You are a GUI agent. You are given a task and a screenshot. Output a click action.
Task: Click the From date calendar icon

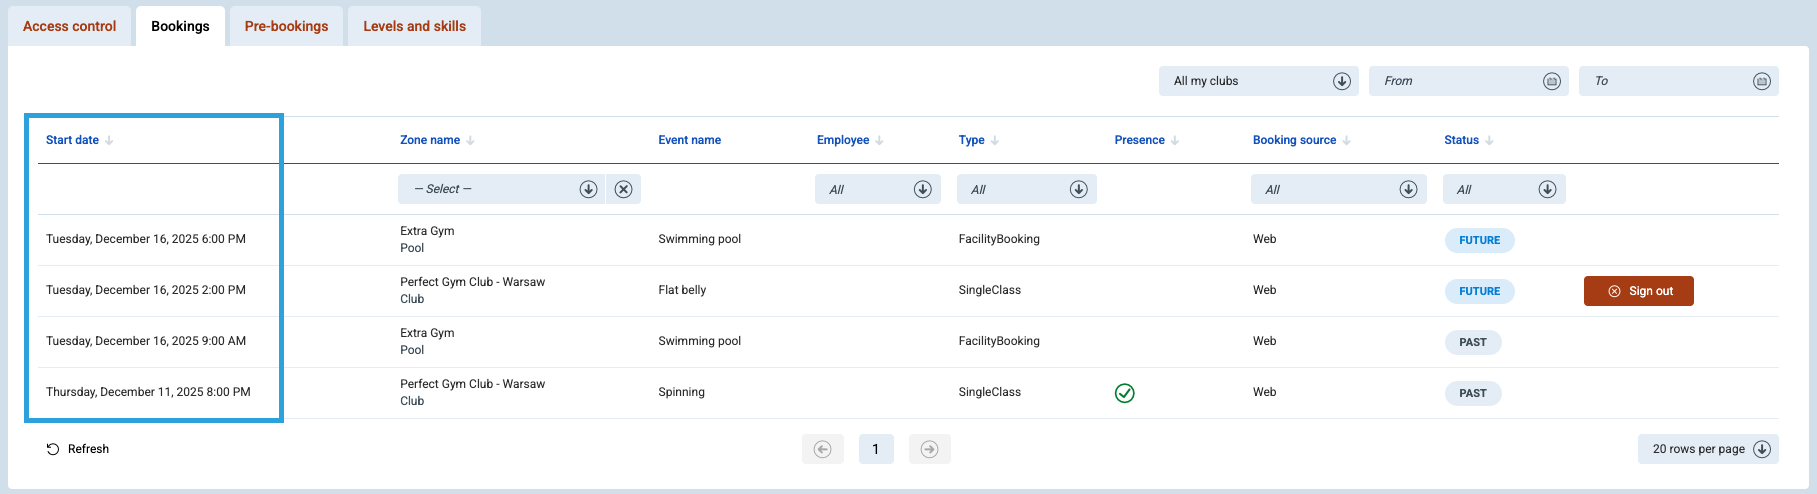pyautogui.click(x=1551, y=81)
